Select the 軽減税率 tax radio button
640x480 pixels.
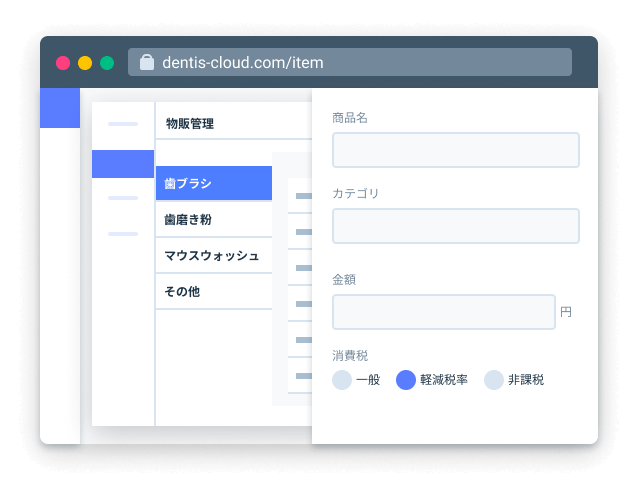(406, 380)
